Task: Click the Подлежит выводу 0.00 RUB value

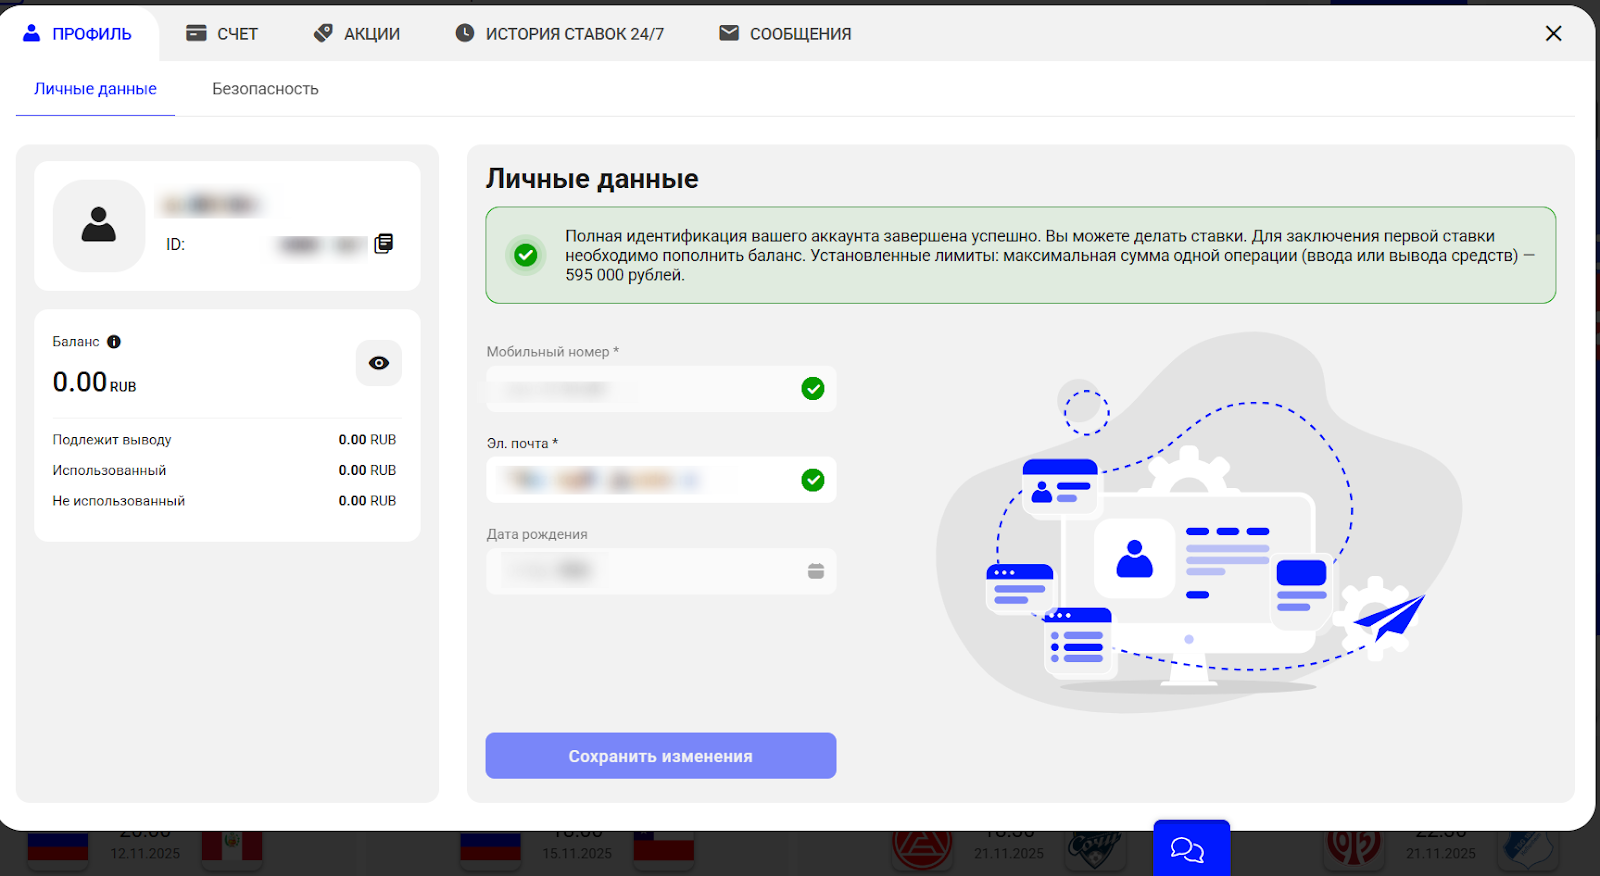Action: pyautogui.click(x=367, y=440)
